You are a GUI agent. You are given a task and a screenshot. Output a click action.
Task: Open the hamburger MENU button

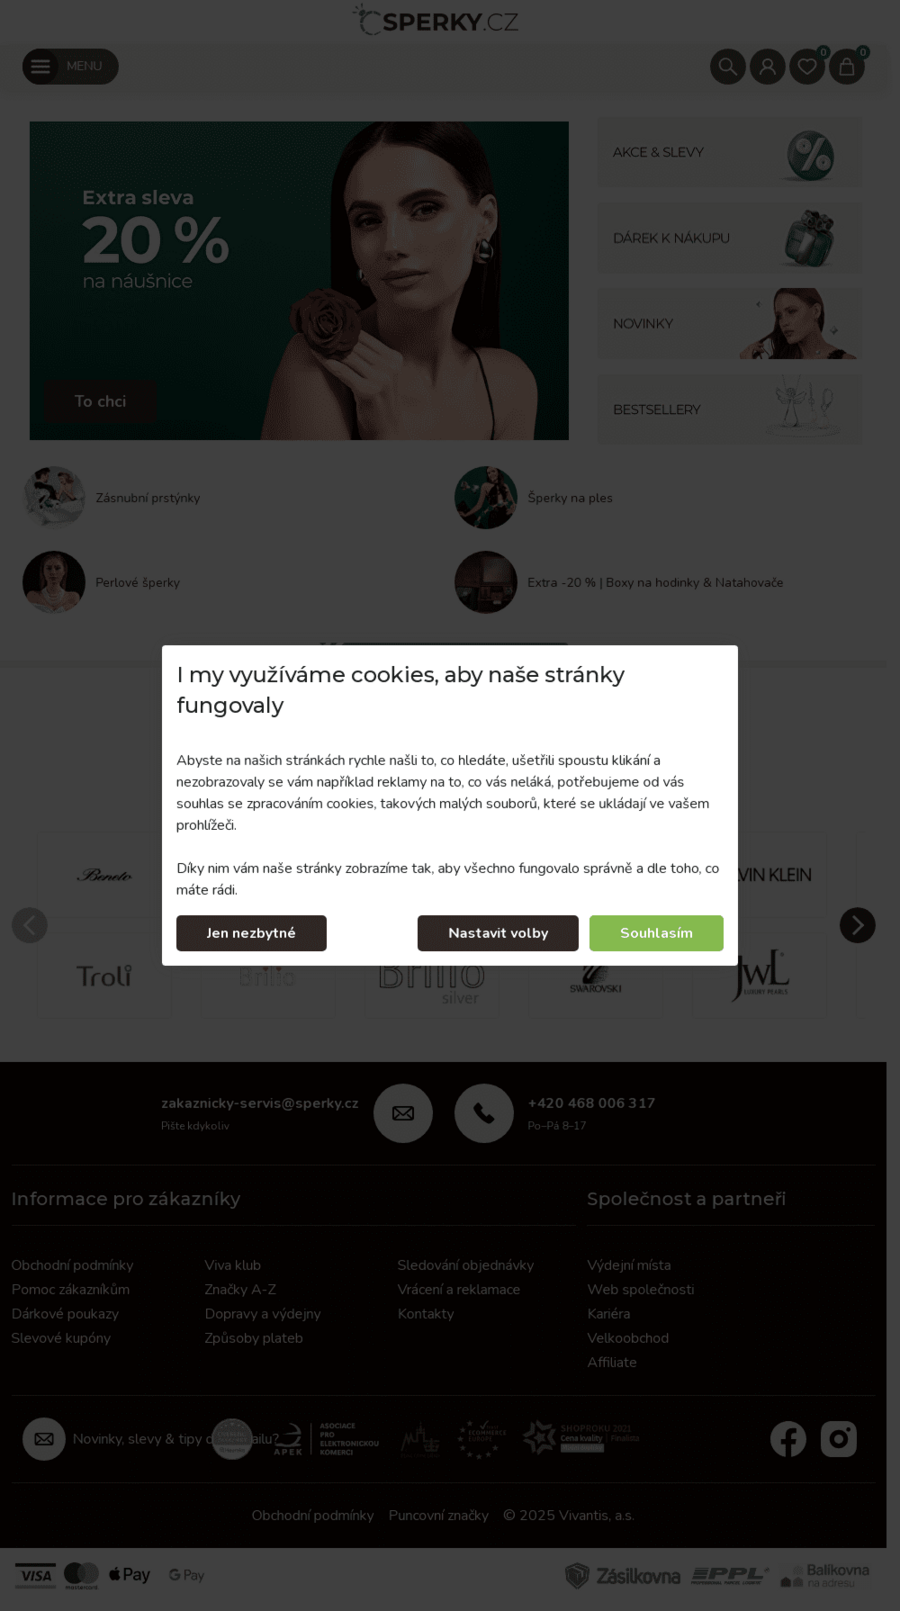point(70,67)
